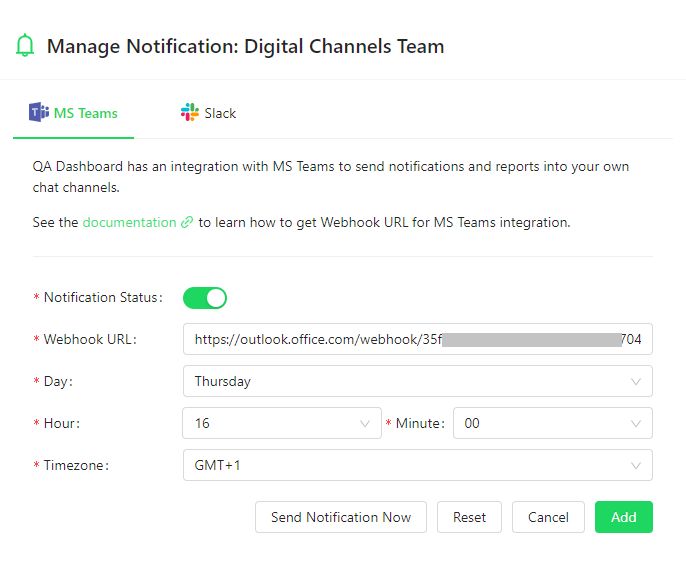Click the Manage Notification: Digital Channels Team title
This screenshot has height=578, width=686.
click(245, 46)
